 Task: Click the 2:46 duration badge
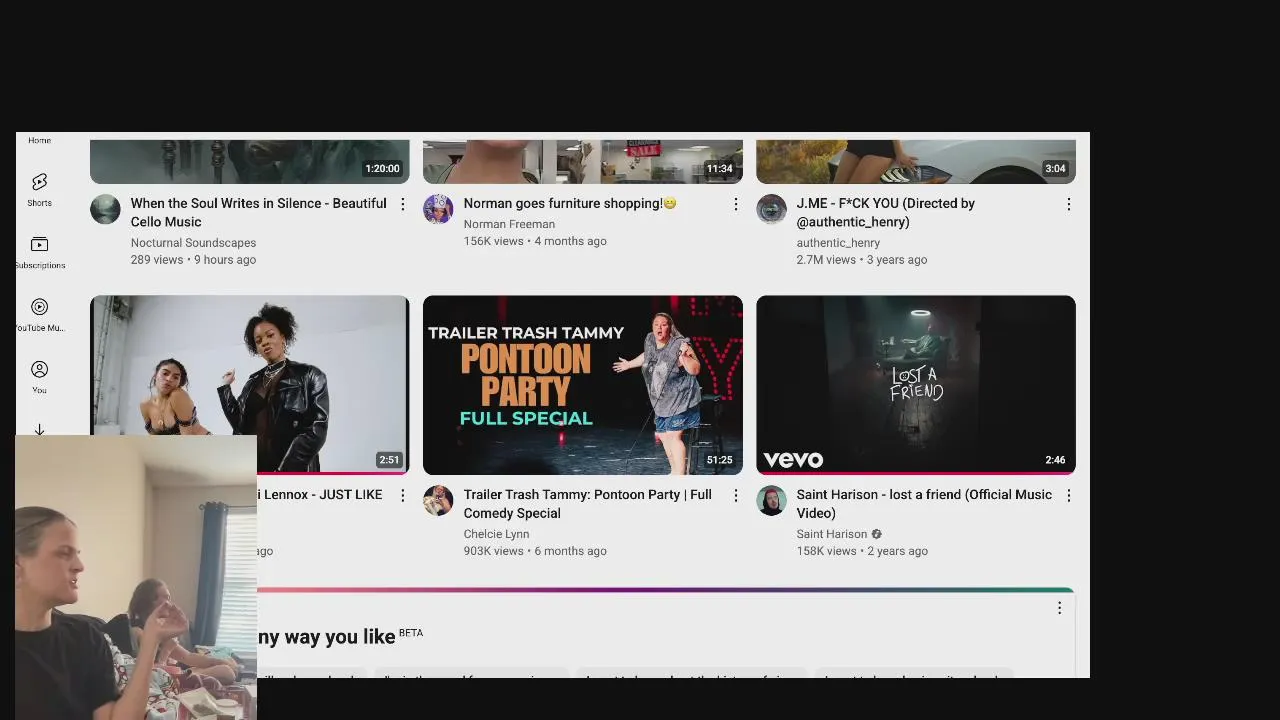[x=1055, y=460]
